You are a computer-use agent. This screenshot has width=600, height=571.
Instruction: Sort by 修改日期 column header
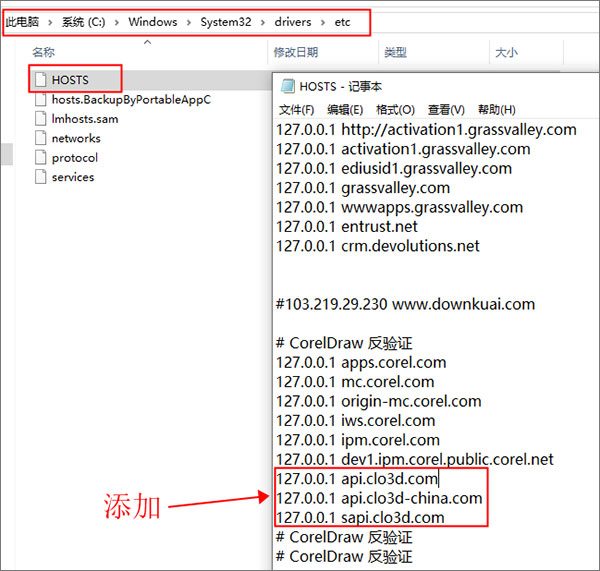point(295,52)
